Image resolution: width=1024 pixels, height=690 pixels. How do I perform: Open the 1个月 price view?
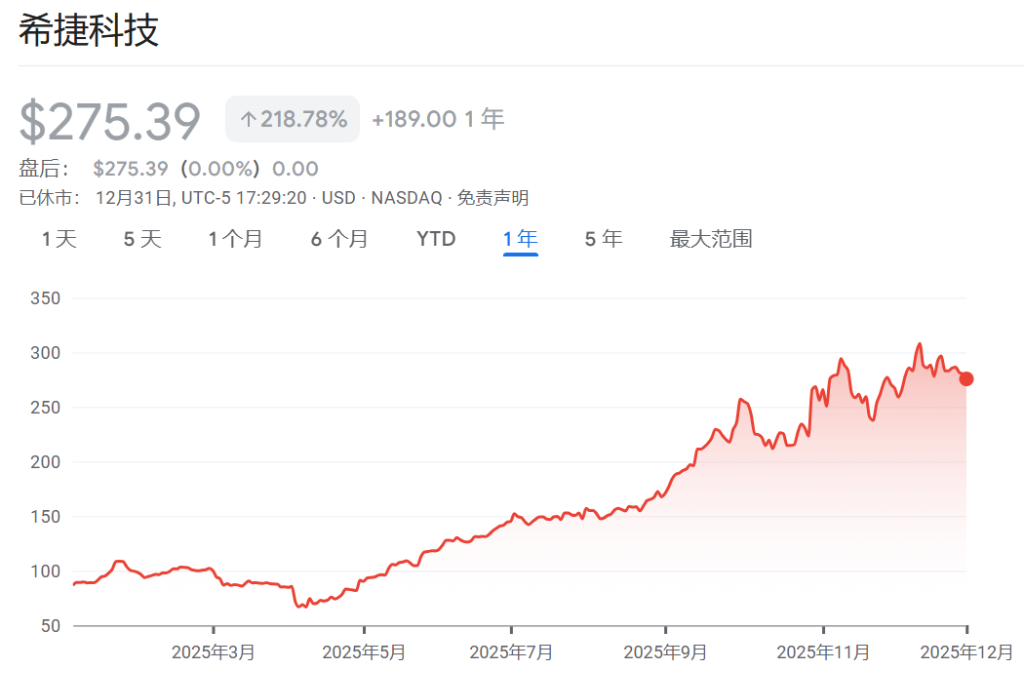pos(236,239)
